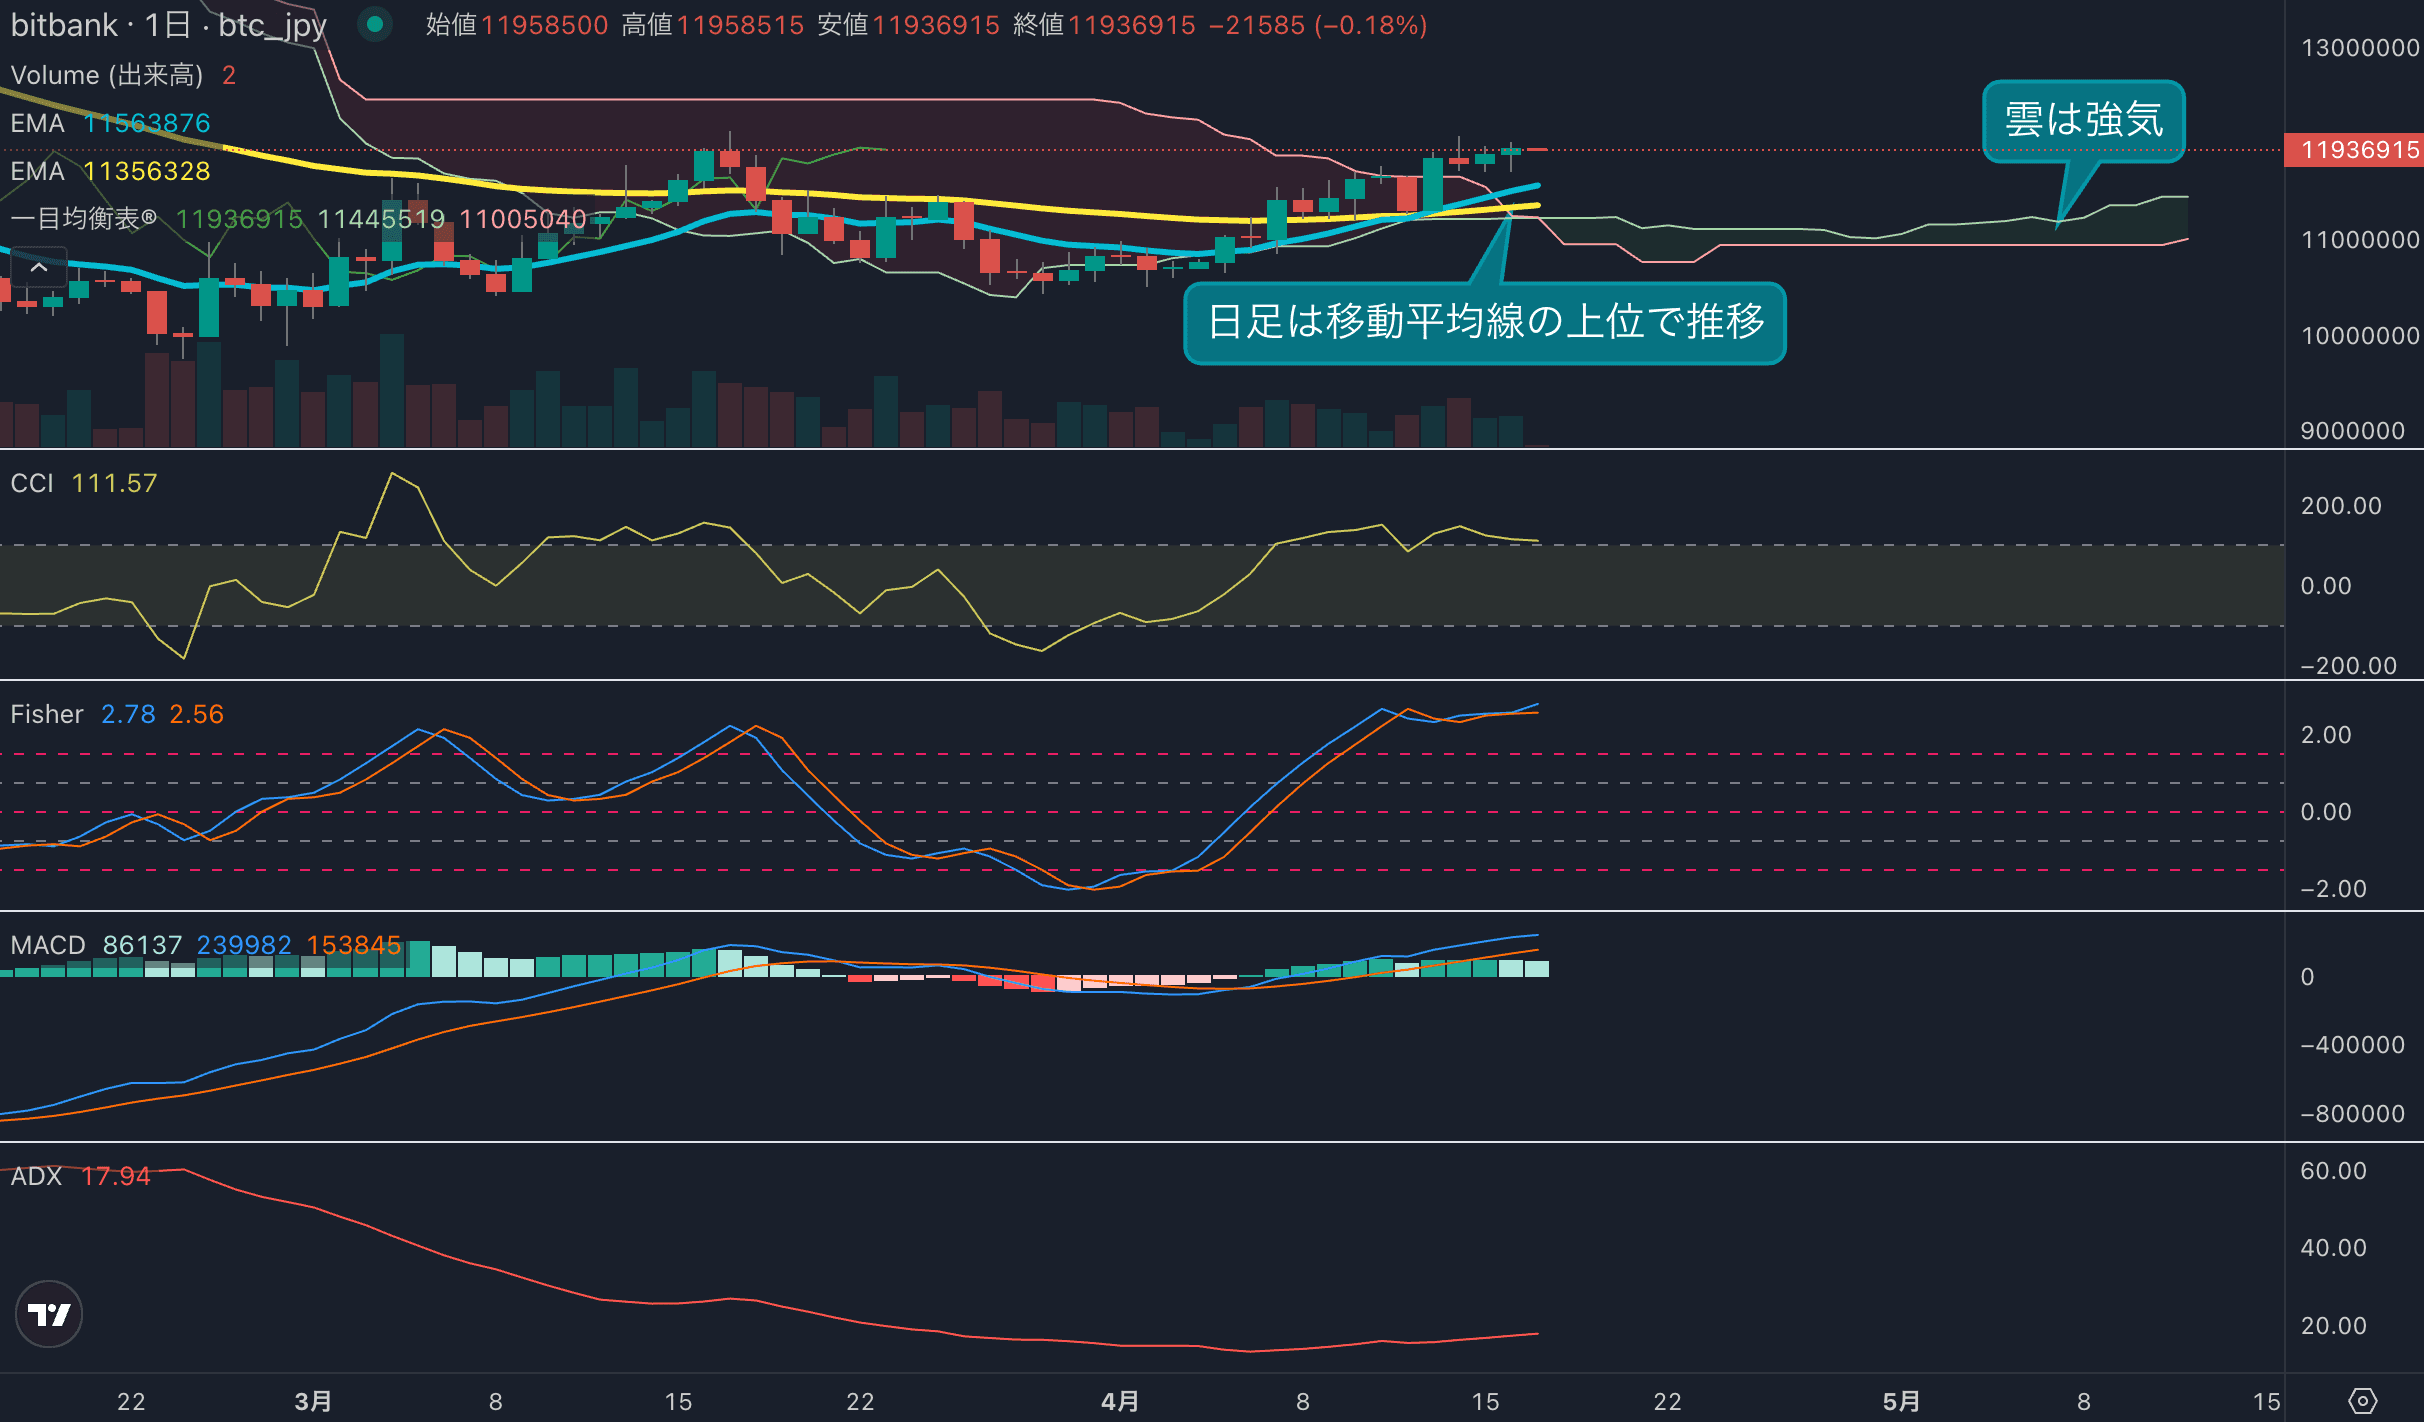Click the 5月 label on time axis
2424x1422 pixels.
pyautogui.click(x=1901, y=1401)
